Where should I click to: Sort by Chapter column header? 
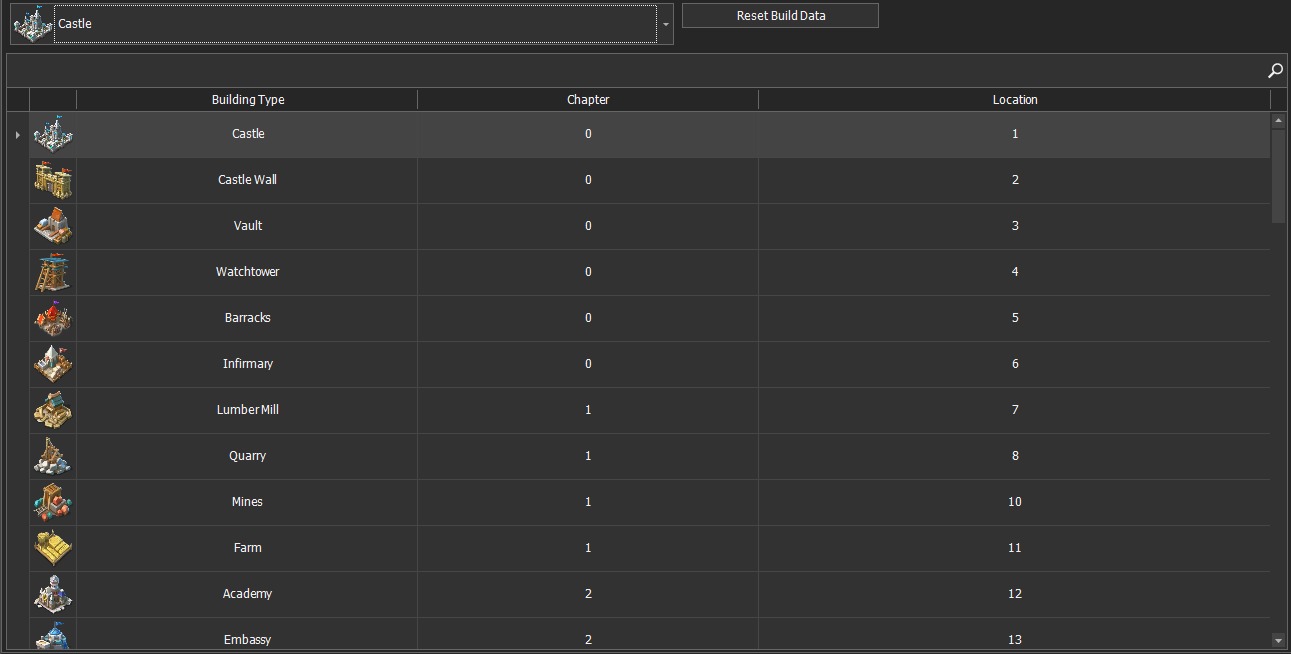pyautogui.click(x=588, y=100)
